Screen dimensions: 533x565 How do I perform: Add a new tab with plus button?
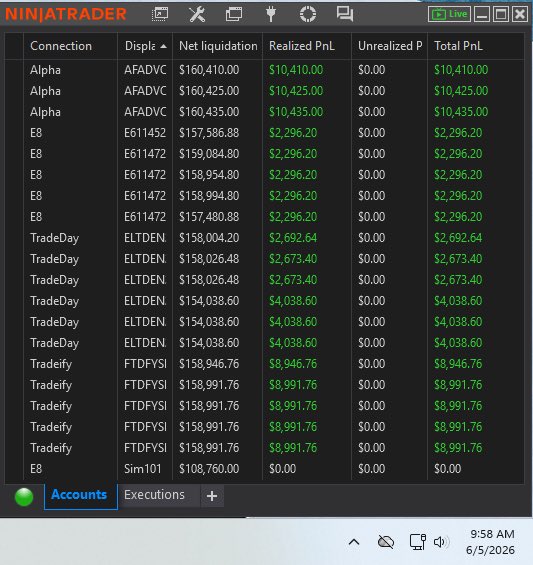click(x=212, y=496)
